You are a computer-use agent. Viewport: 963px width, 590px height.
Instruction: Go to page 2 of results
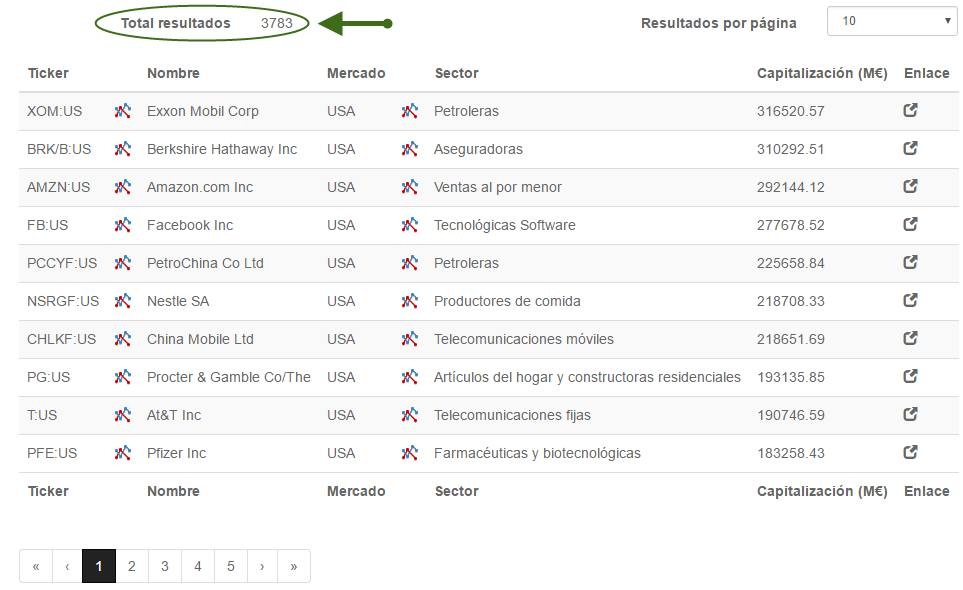click(x=131, y=566)
